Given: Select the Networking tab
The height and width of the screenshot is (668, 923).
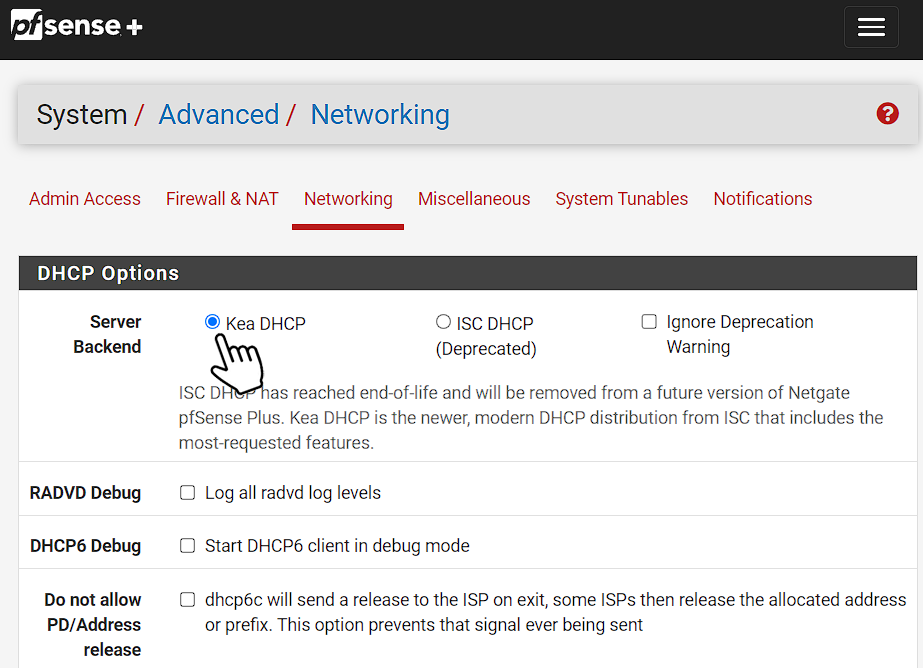Looking at the screenshot, I should point(347,198).
